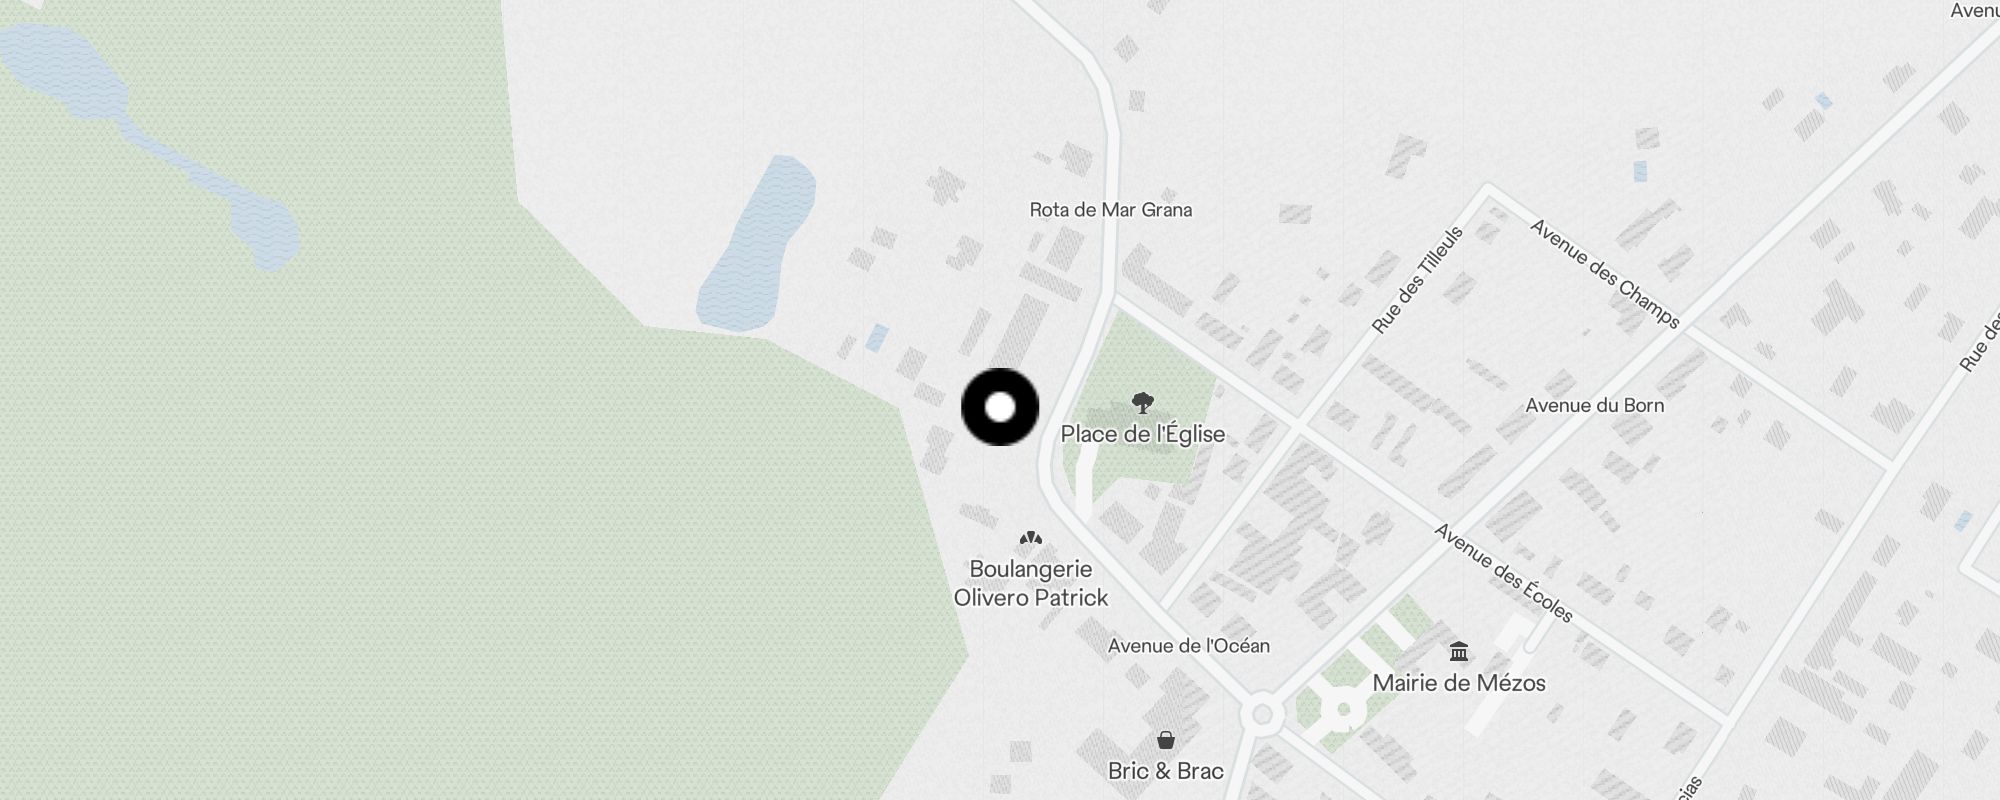Viewport: 2000px width, 800px height.
Task: Click the small blue pool left of the pin
Action: [877, 337]
